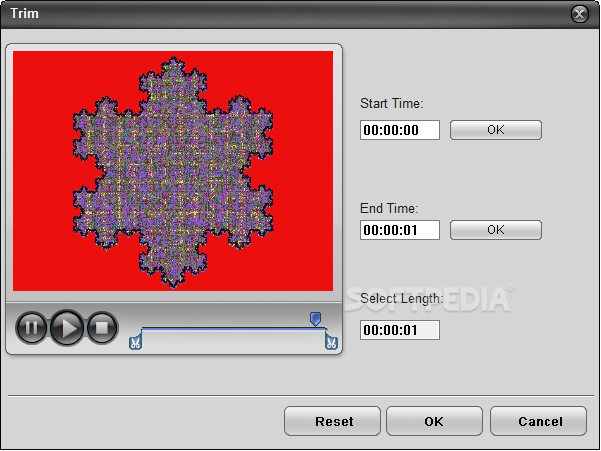Click the blue playhead slider thumb
Screen dimensions: 601x451
tap(315, 319)
